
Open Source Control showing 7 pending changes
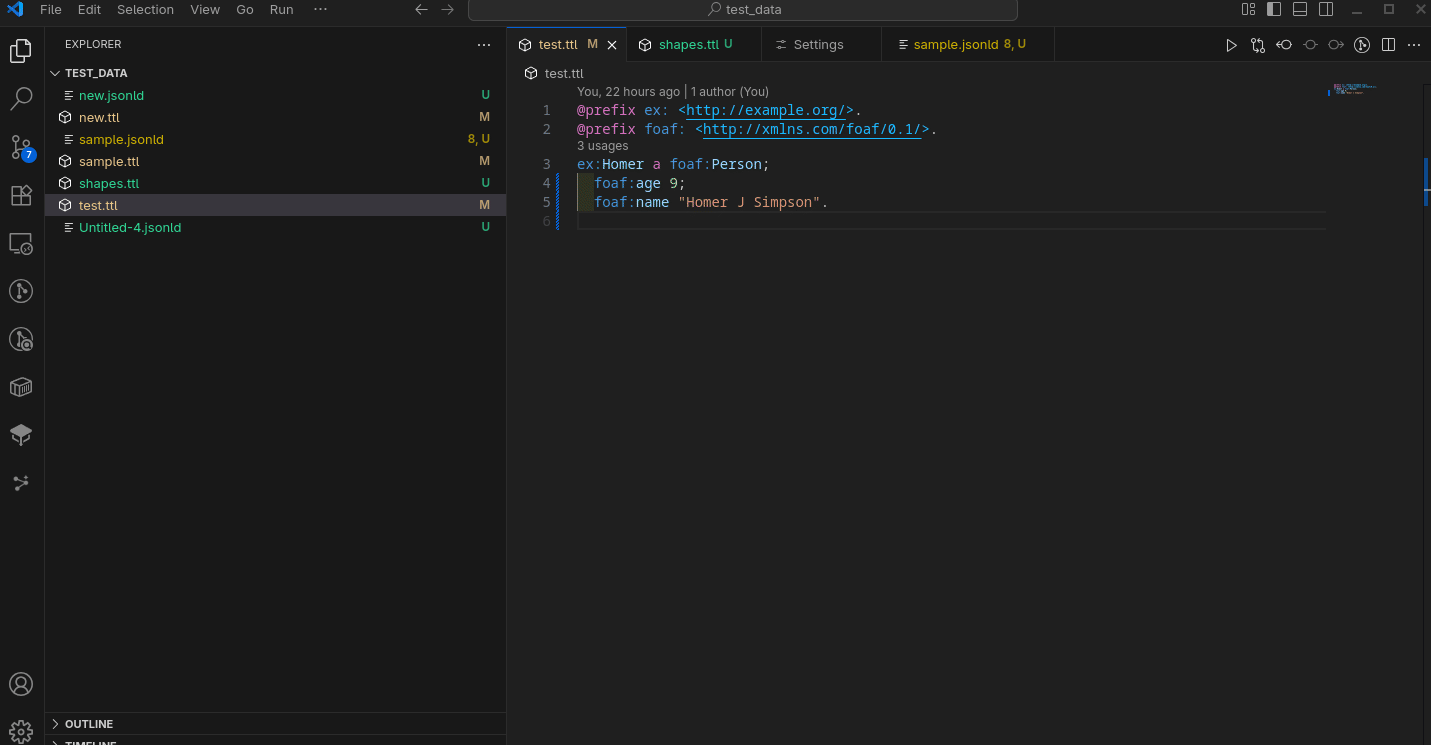tap(21, 147)
